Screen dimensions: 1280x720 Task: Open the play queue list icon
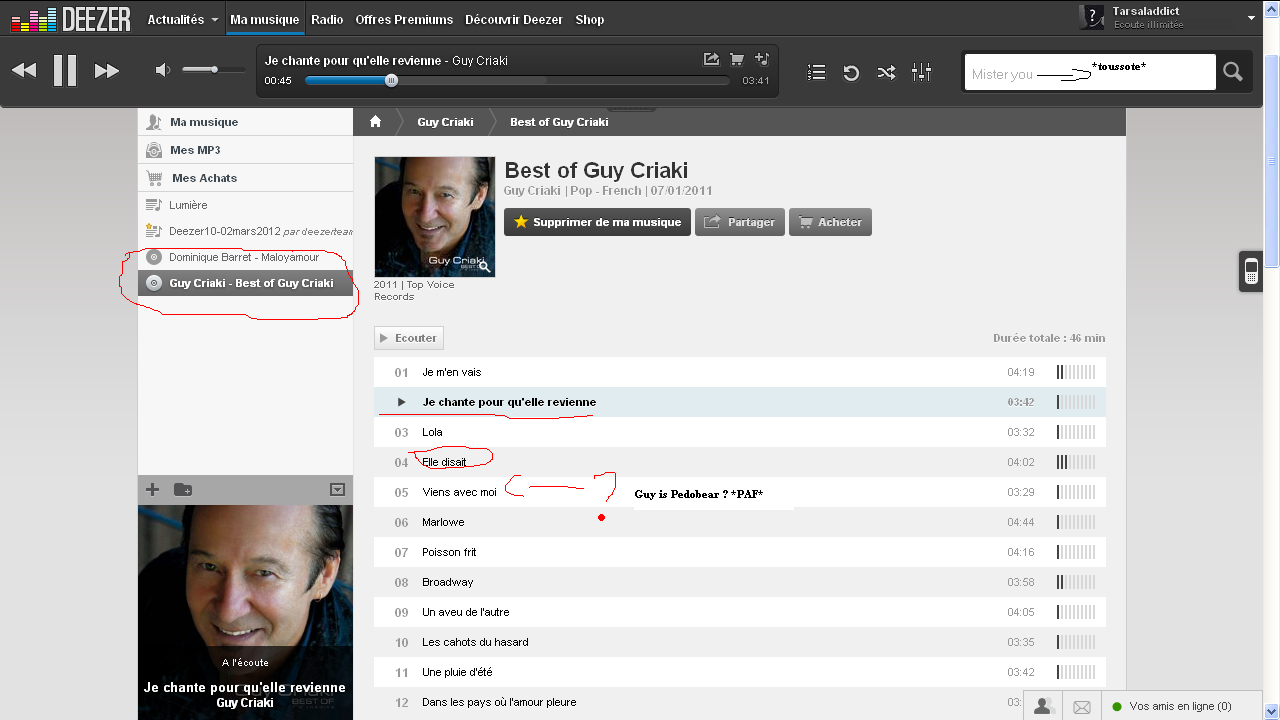[x=817, y=72]
